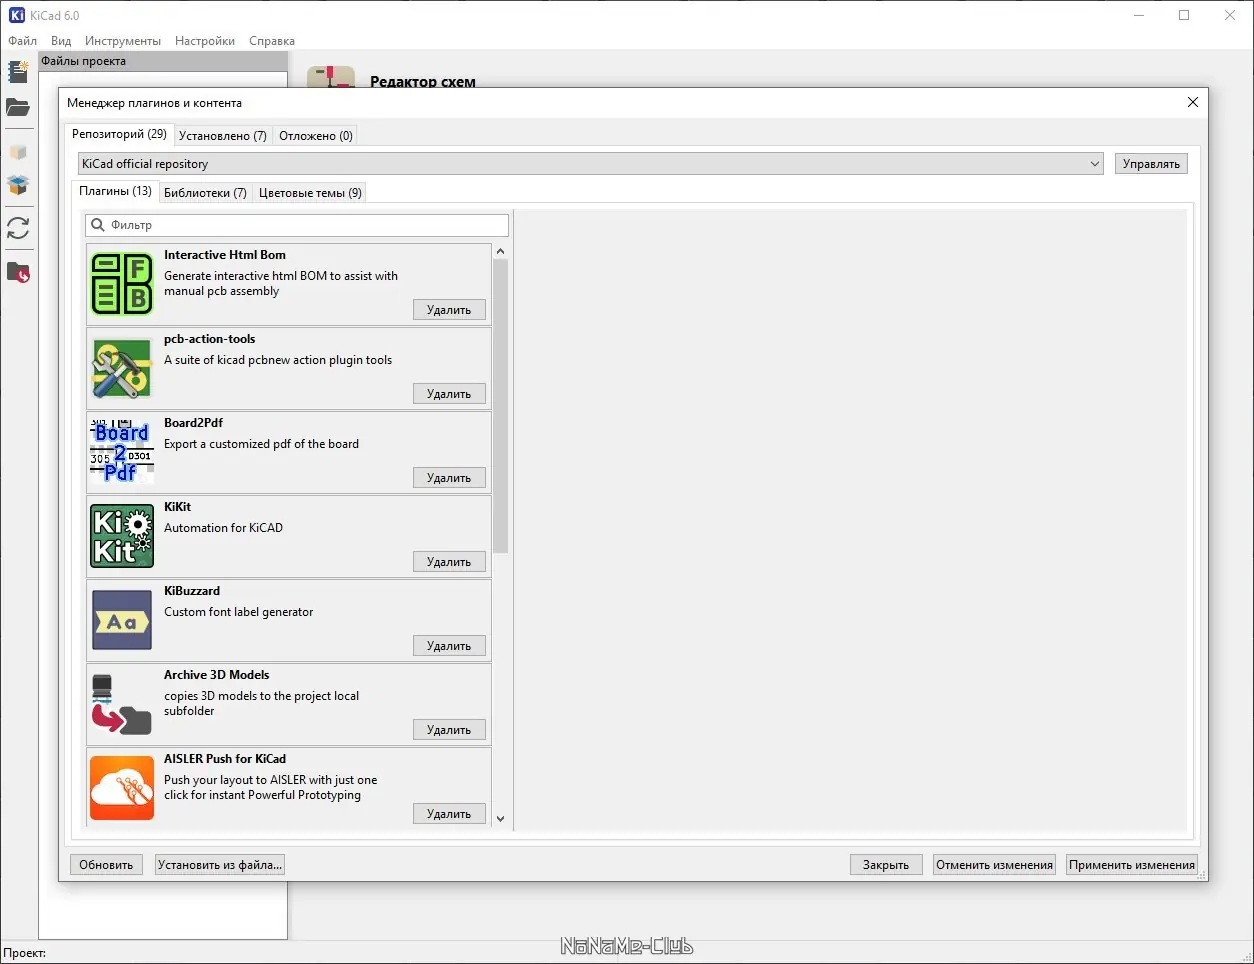Click the Interactive Html Bom plugin icon
Screen dimensions: 1254x964
[122, 284]
